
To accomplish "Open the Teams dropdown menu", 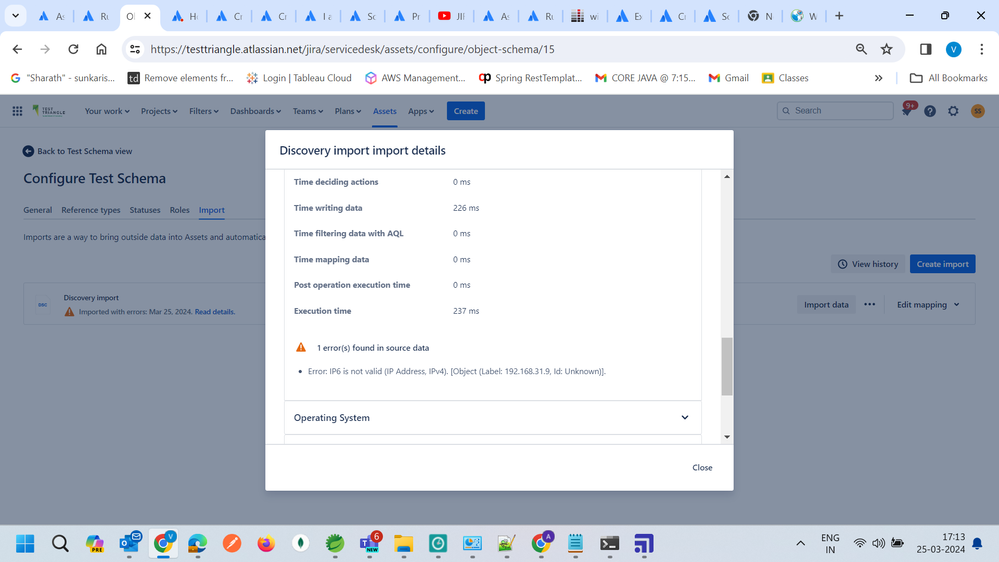I will click(x=308, y=111).
